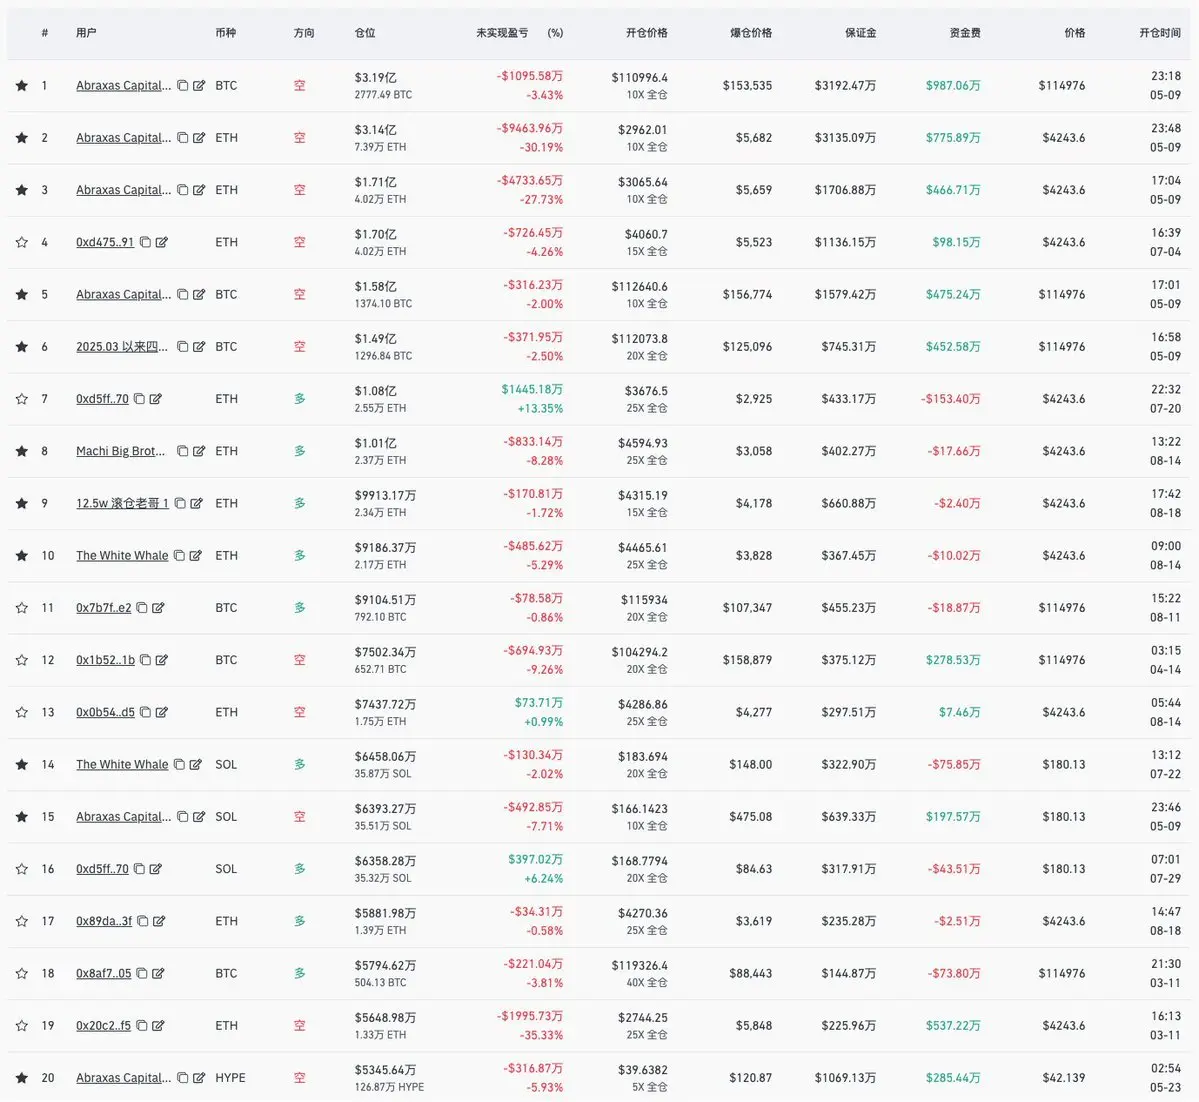
Task: Click the 币种 column header
Action: [226, 33]
